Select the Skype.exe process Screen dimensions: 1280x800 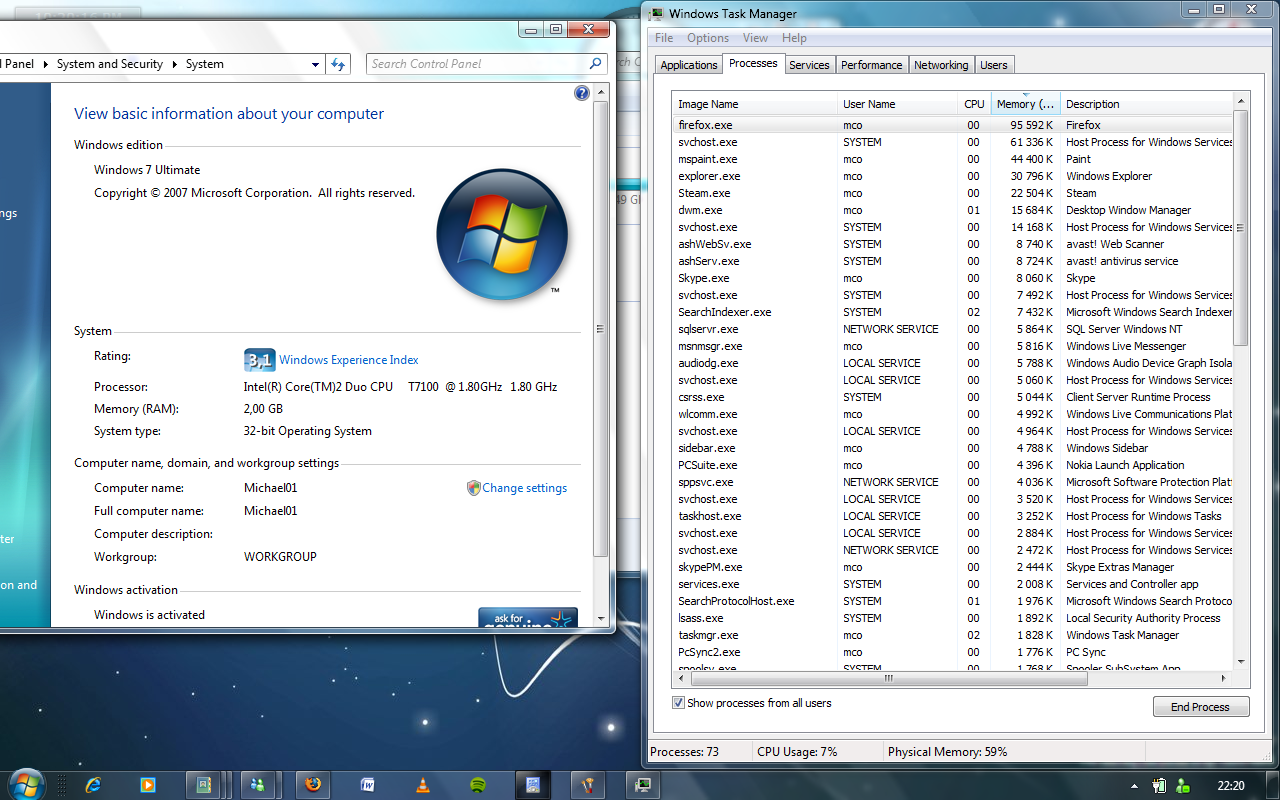point(953,278)
